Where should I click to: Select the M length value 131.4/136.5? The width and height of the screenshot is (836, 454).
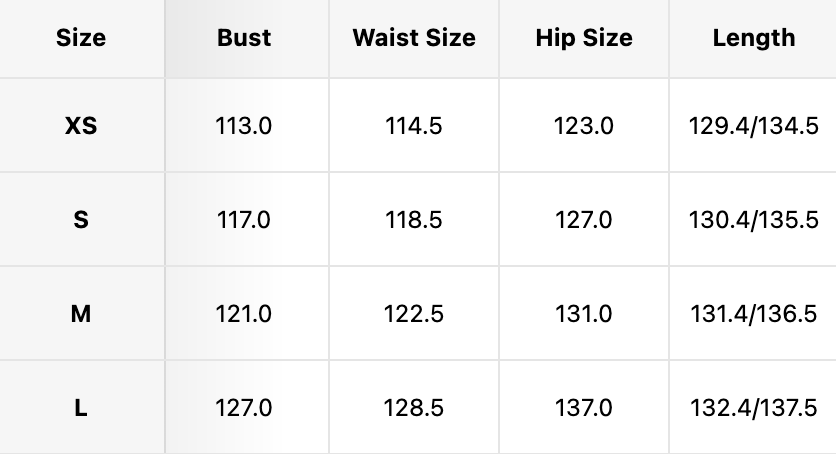(754, 314)
